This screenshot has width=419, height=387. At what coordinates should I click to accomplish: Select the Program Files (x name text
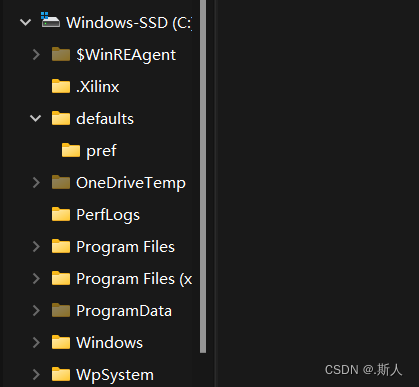(x=134, y=279)
